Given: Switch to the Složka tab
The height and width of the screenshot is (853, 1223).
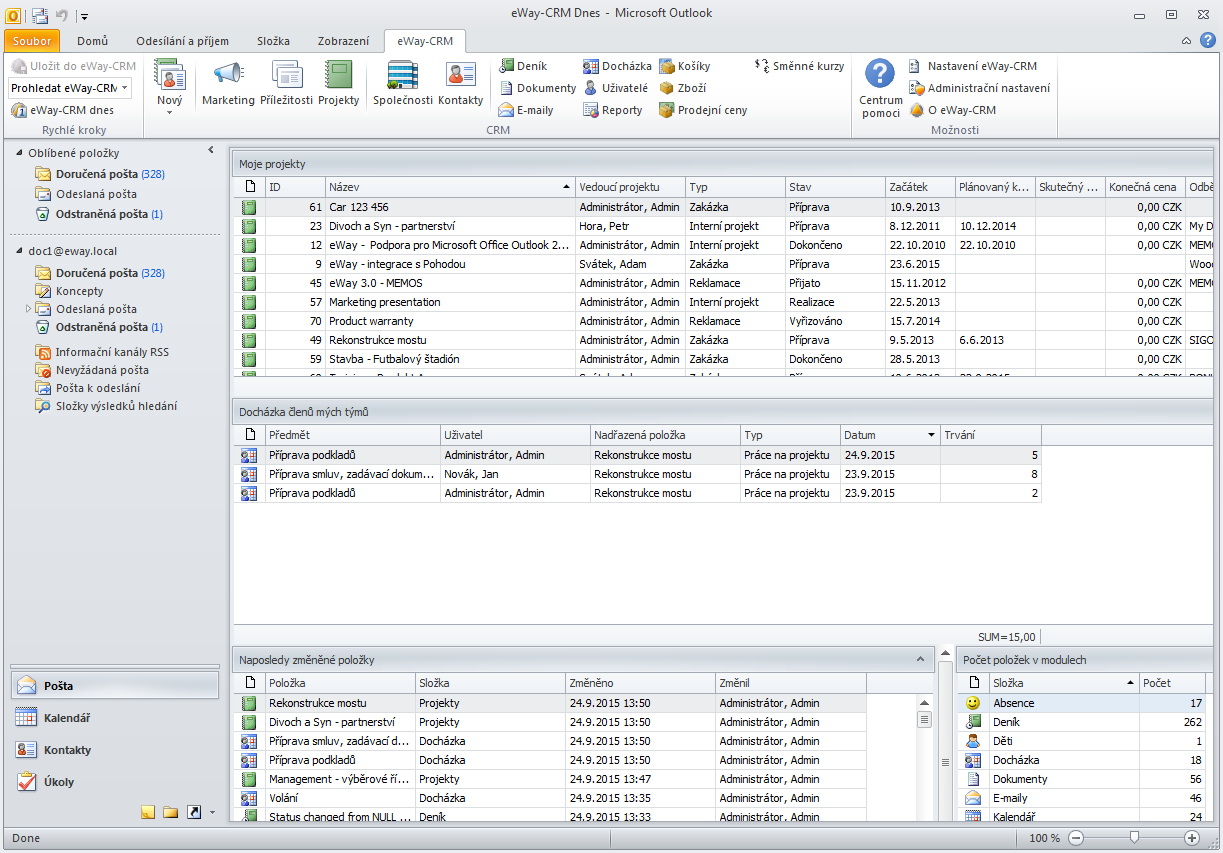Looking at the screenshot, I should coord(273,41).
